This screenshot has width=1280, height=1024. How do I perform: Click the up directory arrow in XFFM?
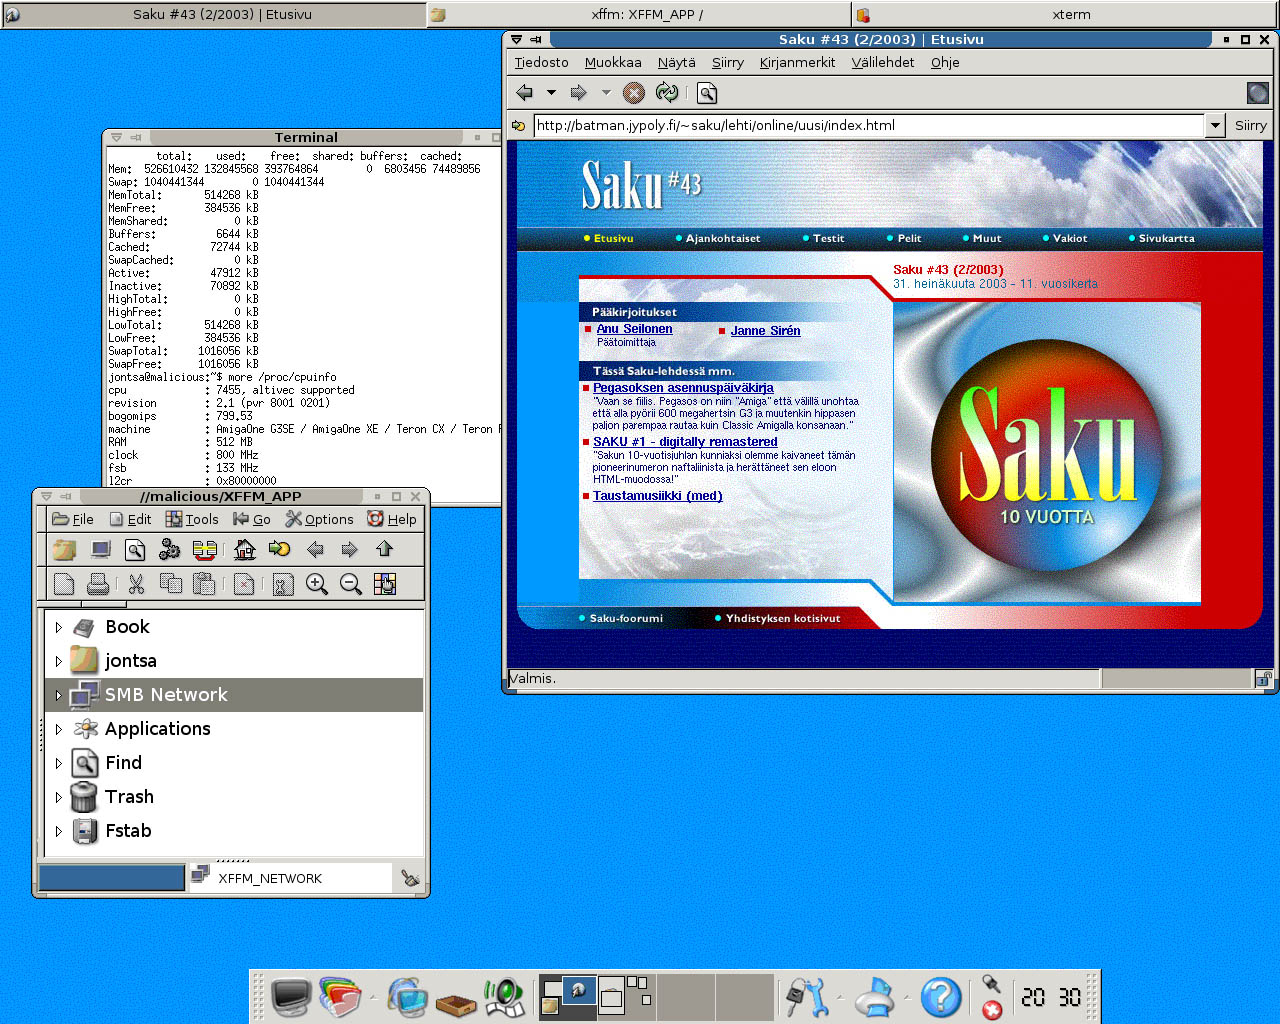pyautogui.click(x=384, y=548)
